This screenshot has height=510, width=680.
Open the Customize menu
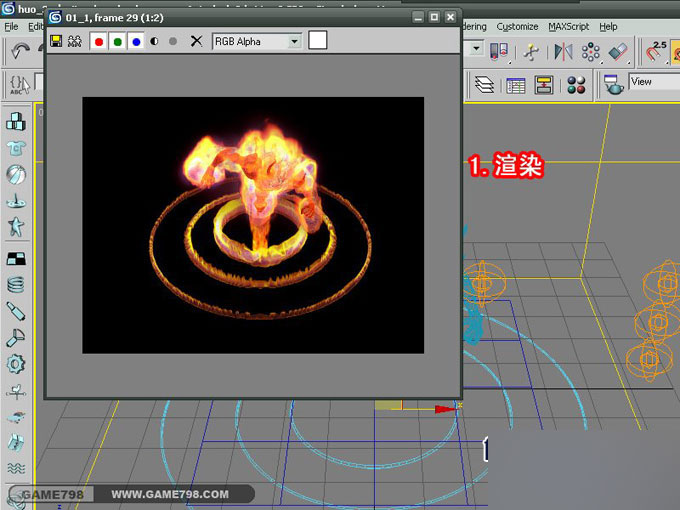(x=517, y=26)
